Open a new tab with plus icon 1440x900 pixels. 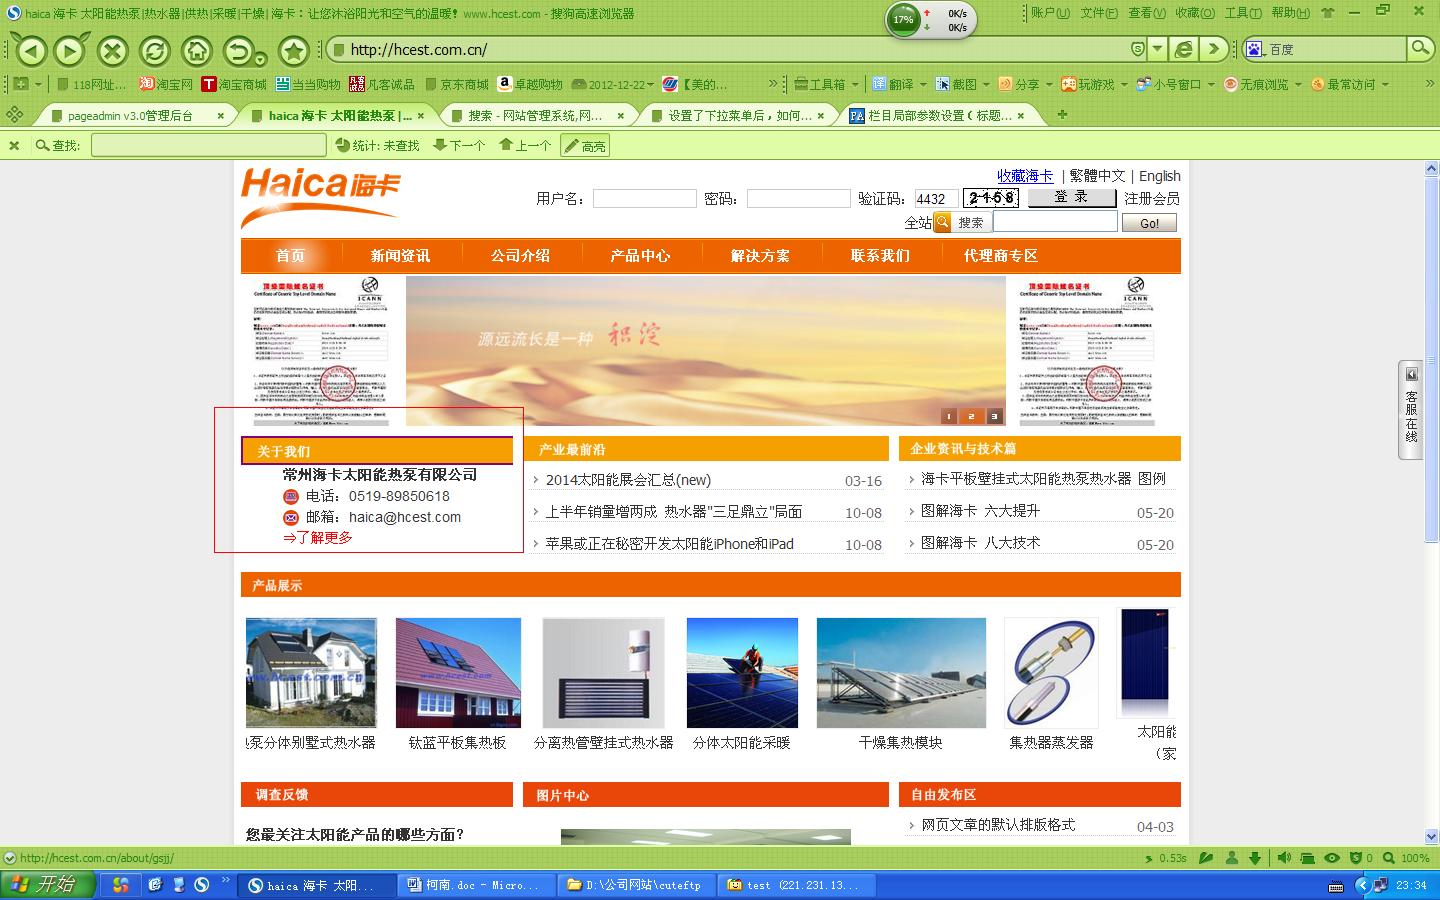tap(1062, 115)
